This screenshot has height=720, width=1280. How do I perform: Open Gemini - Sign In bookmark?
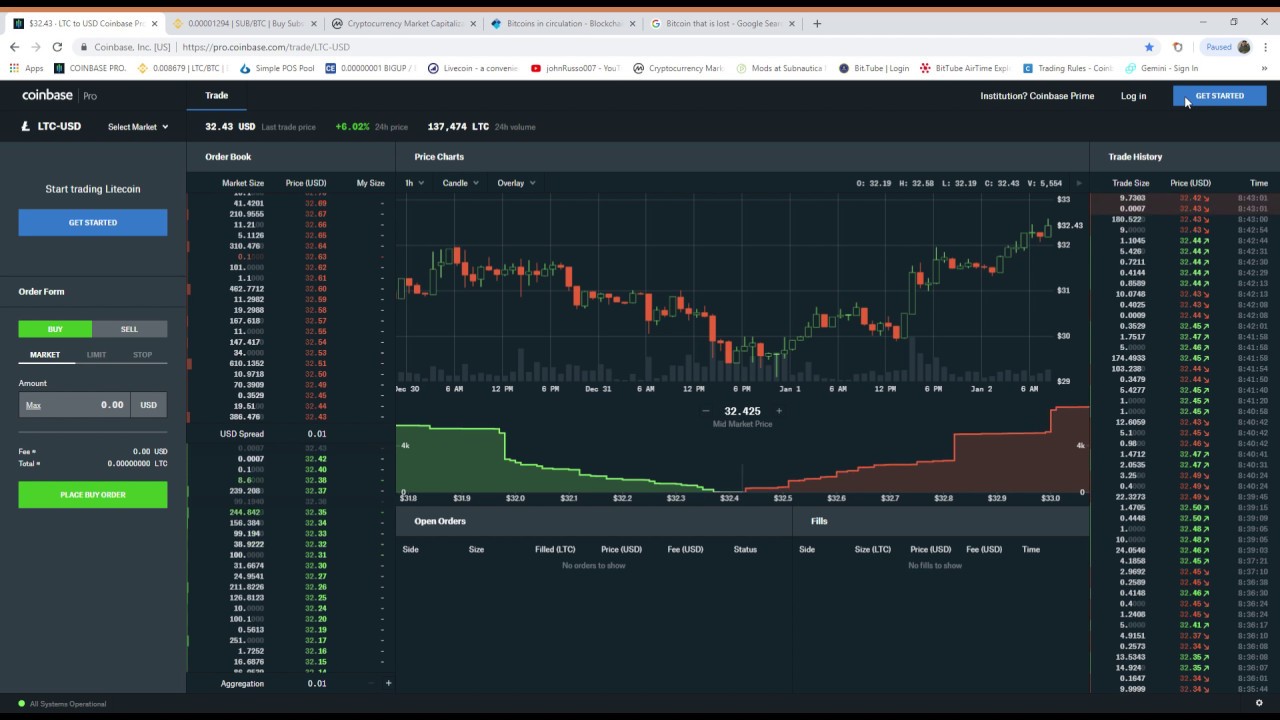(x=1161, y=68)
